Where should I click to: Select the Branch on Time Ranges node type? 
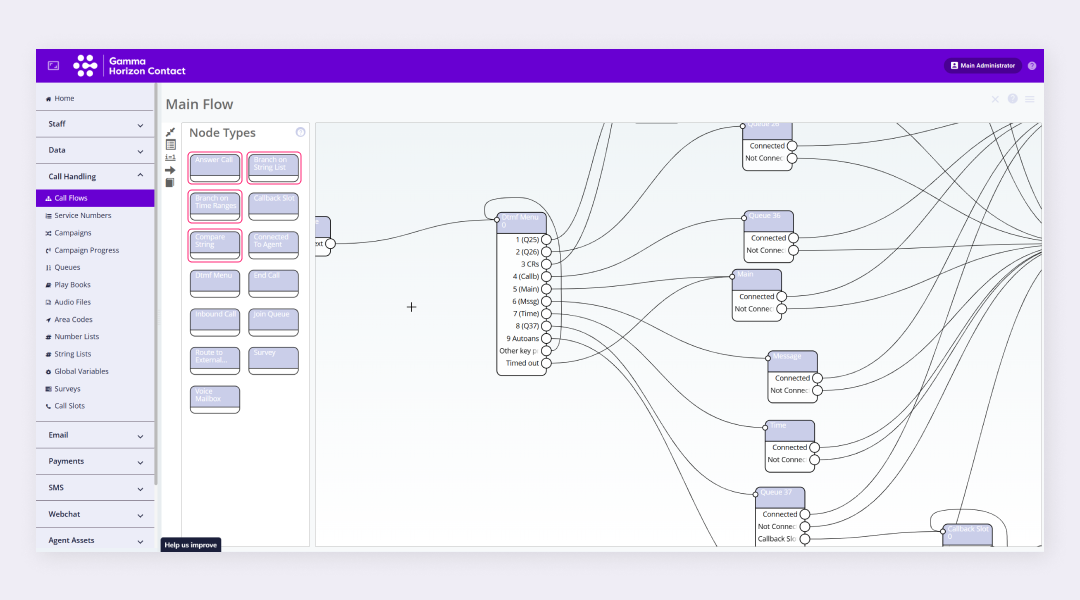(x=215, y=206)
